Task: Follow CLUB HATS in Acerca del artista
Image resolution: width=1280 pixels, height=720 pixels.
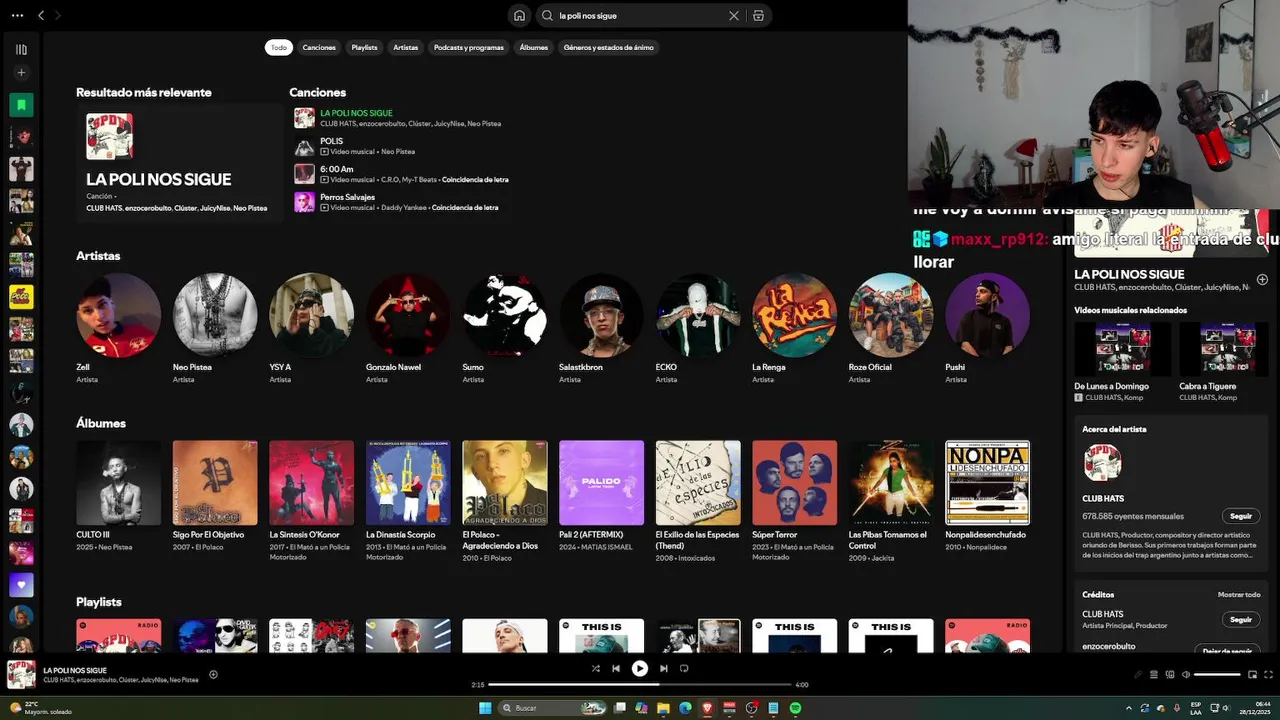Action: (1240, 516)
